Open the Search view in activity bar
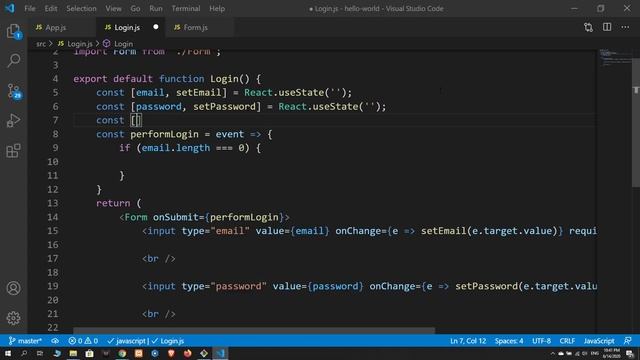The width and height of the screenshot is (640, 360). pos(13,61)
